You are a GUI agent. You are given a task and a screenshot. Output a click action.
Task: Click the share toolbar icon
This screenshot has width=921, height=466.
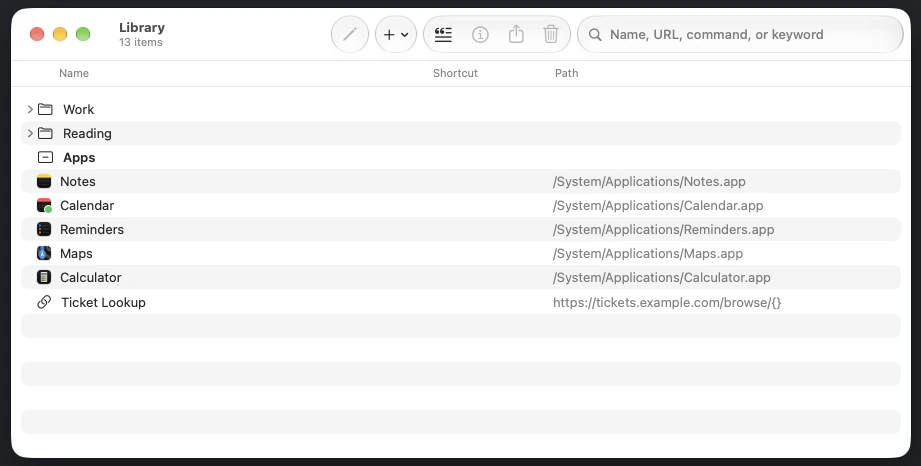516,34
